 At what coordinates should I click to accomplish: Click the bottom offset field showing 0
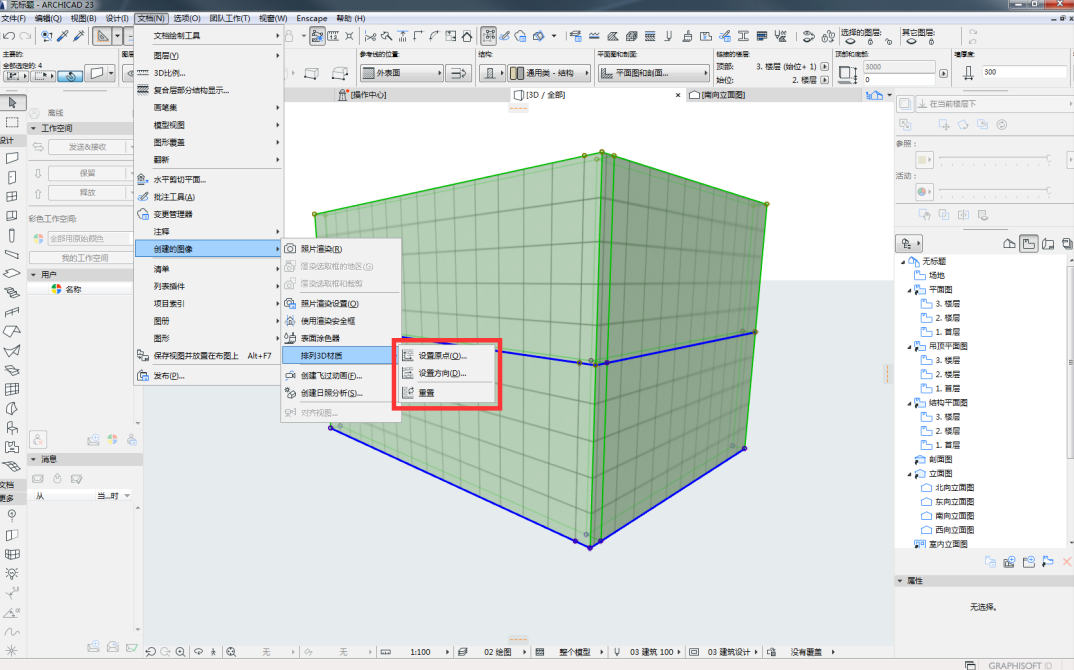[x=899, y=79]
